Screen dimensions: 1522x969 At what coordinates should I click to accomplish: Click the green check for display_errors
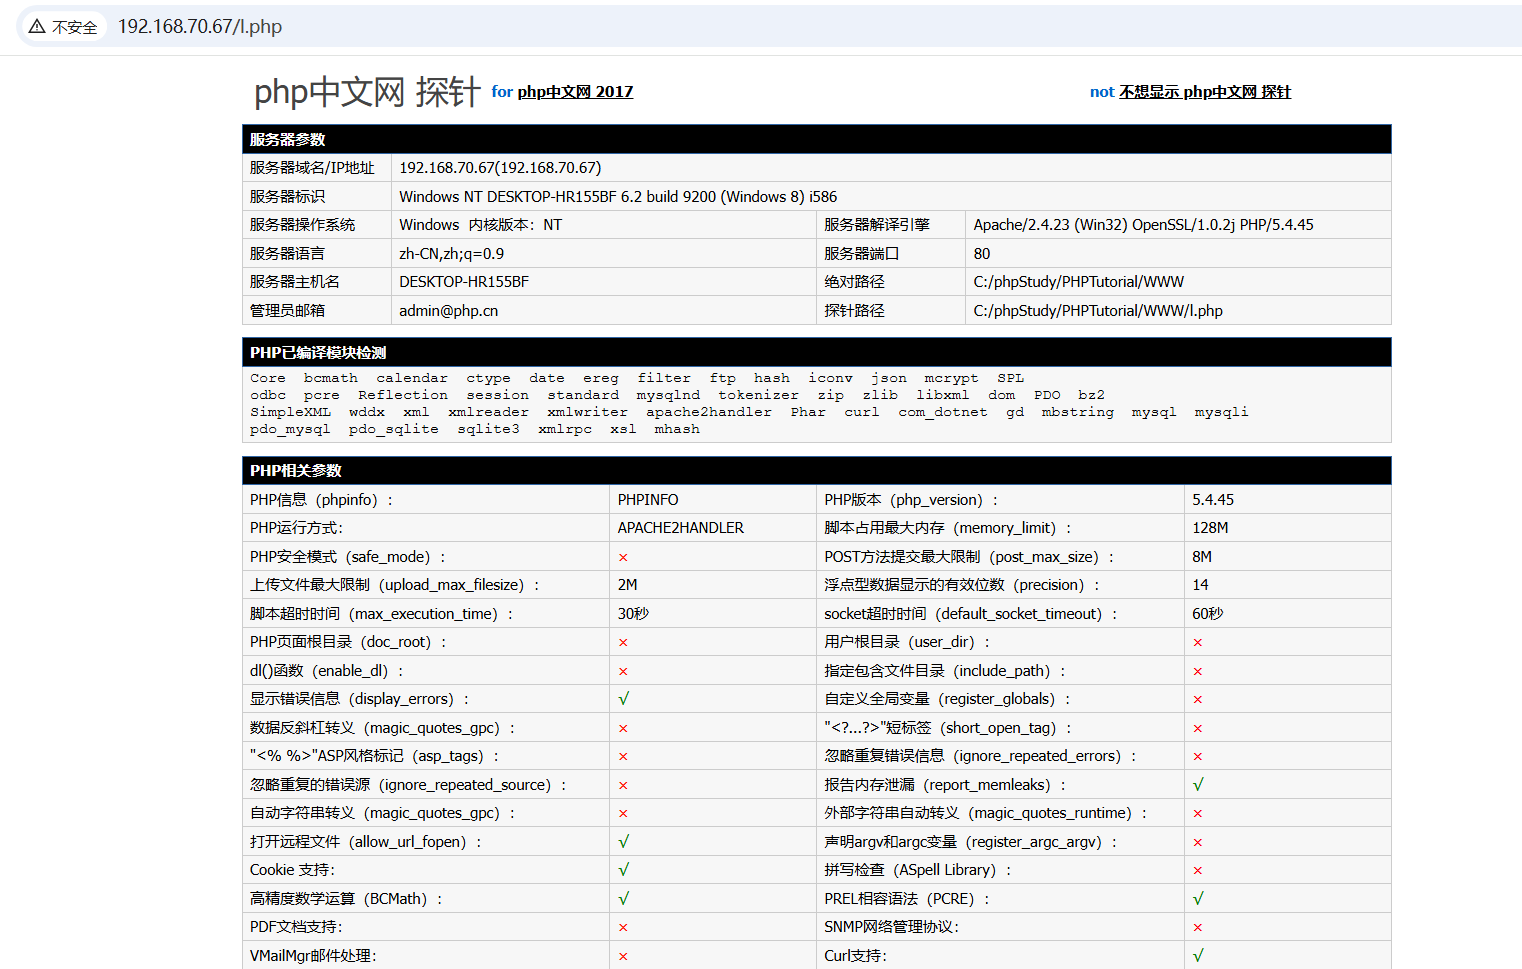pos(623,699)
